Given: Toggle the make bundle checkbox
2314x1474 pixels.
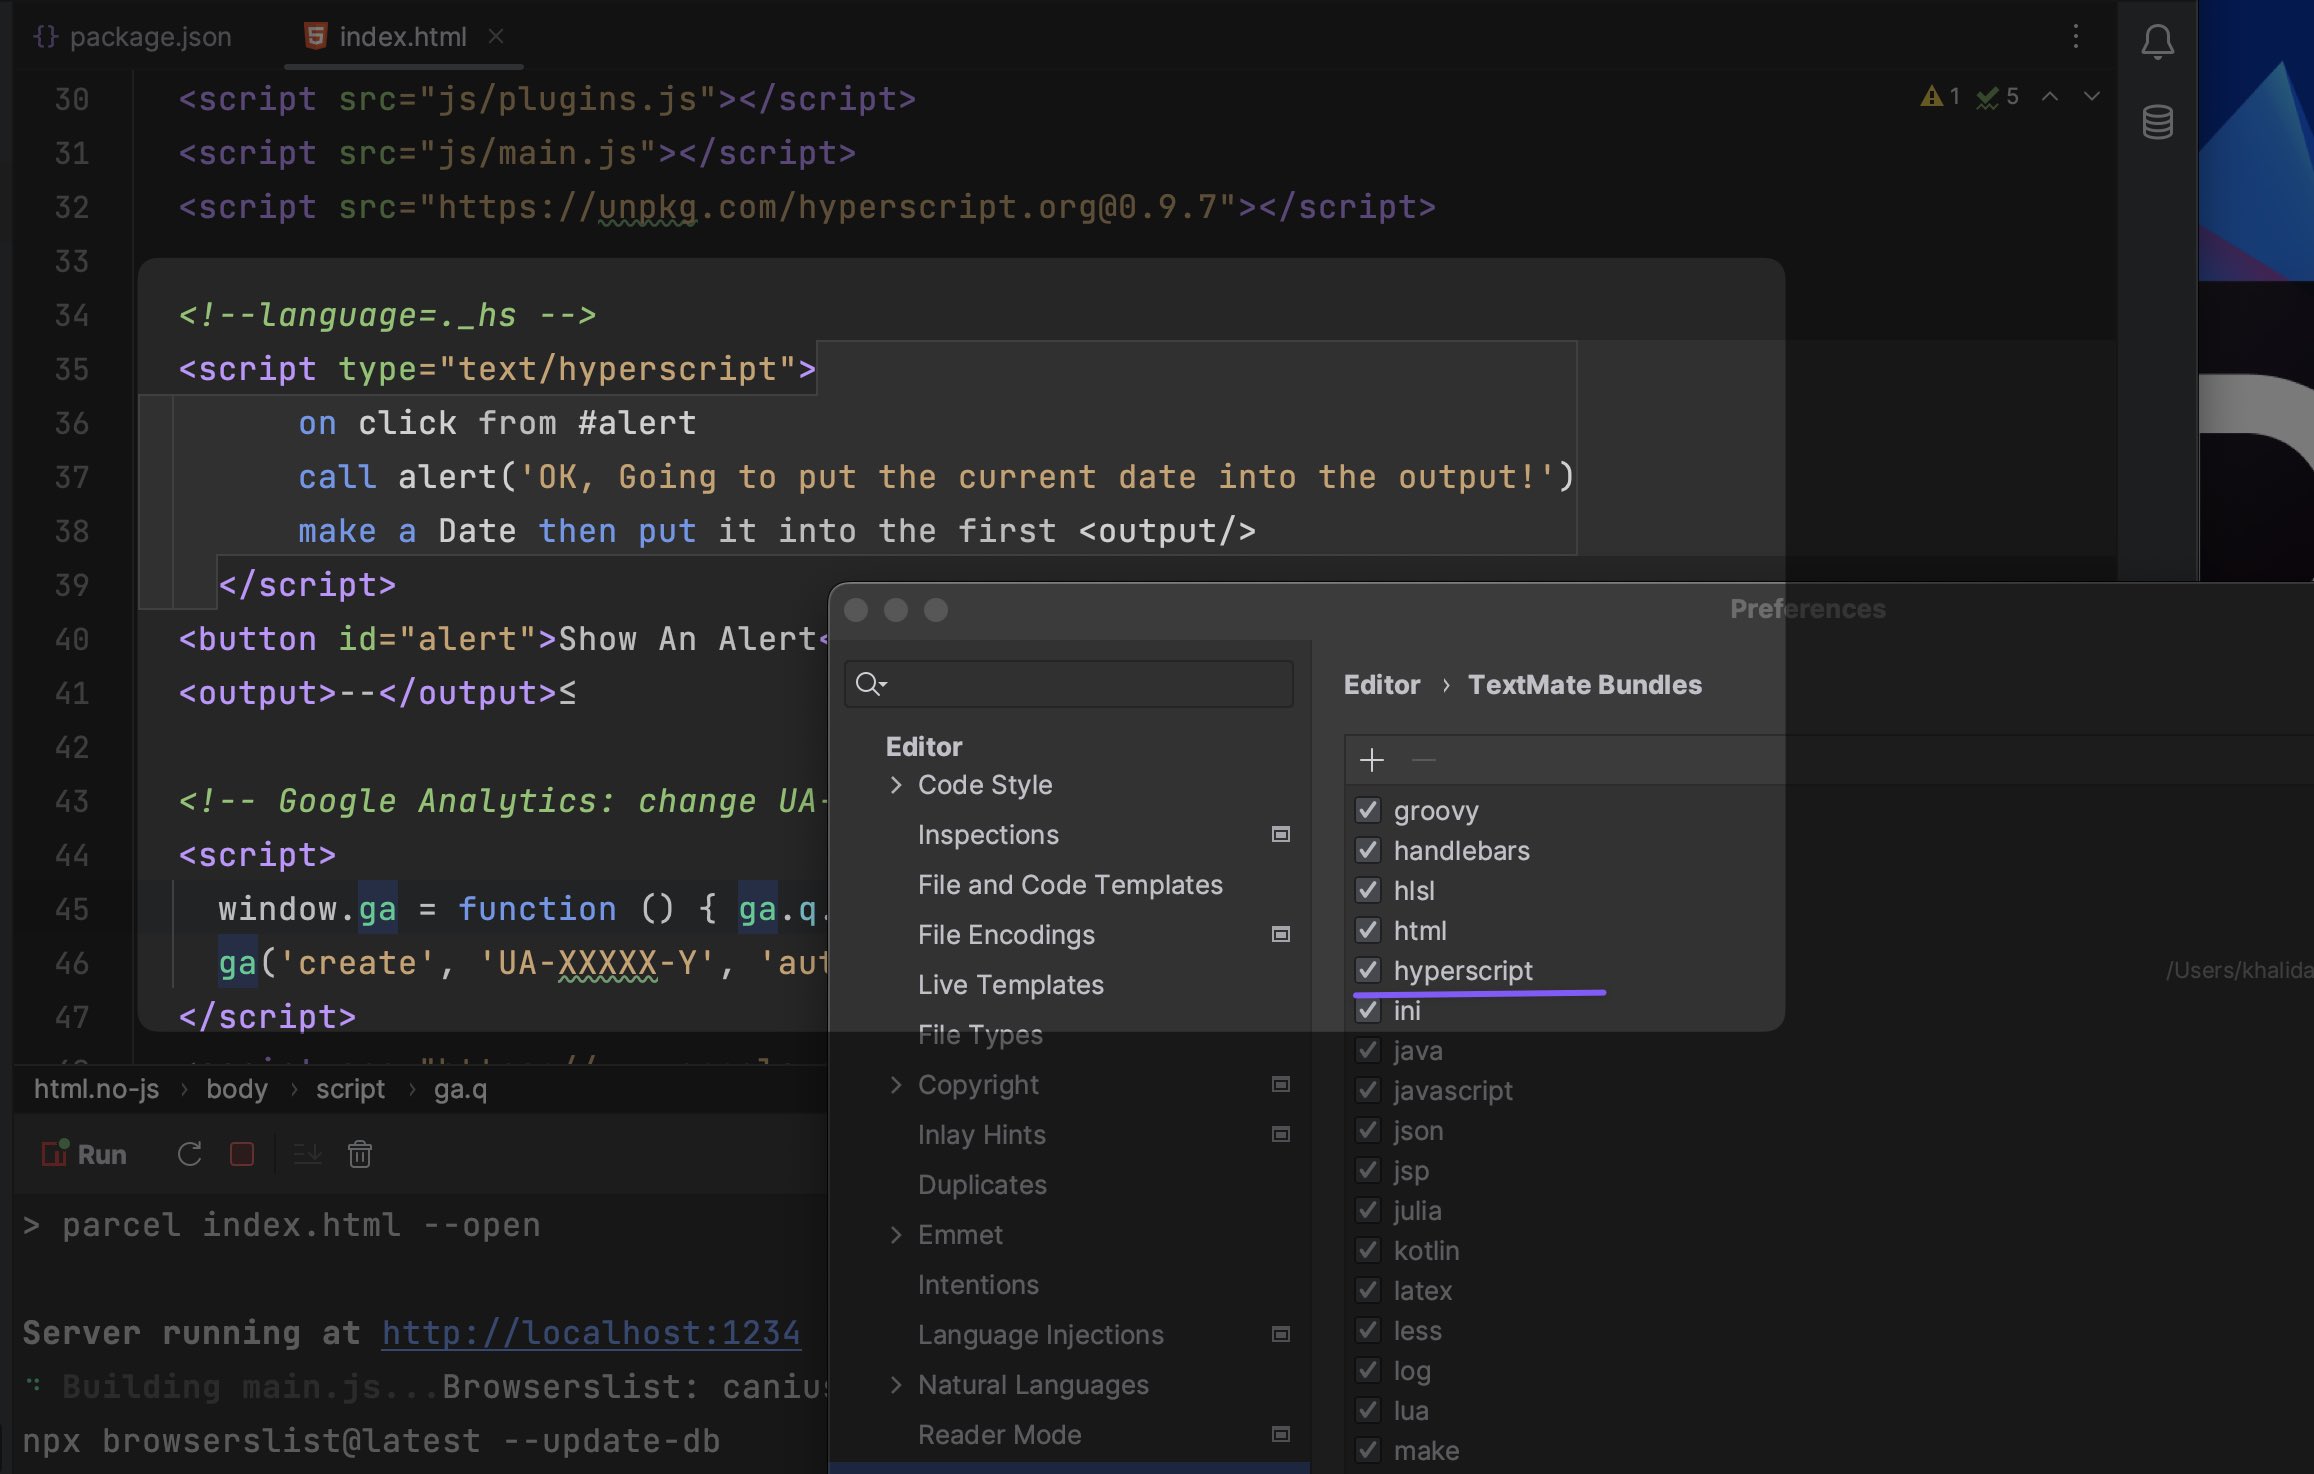Looking at the screenshot, I should point(1368,1450).
